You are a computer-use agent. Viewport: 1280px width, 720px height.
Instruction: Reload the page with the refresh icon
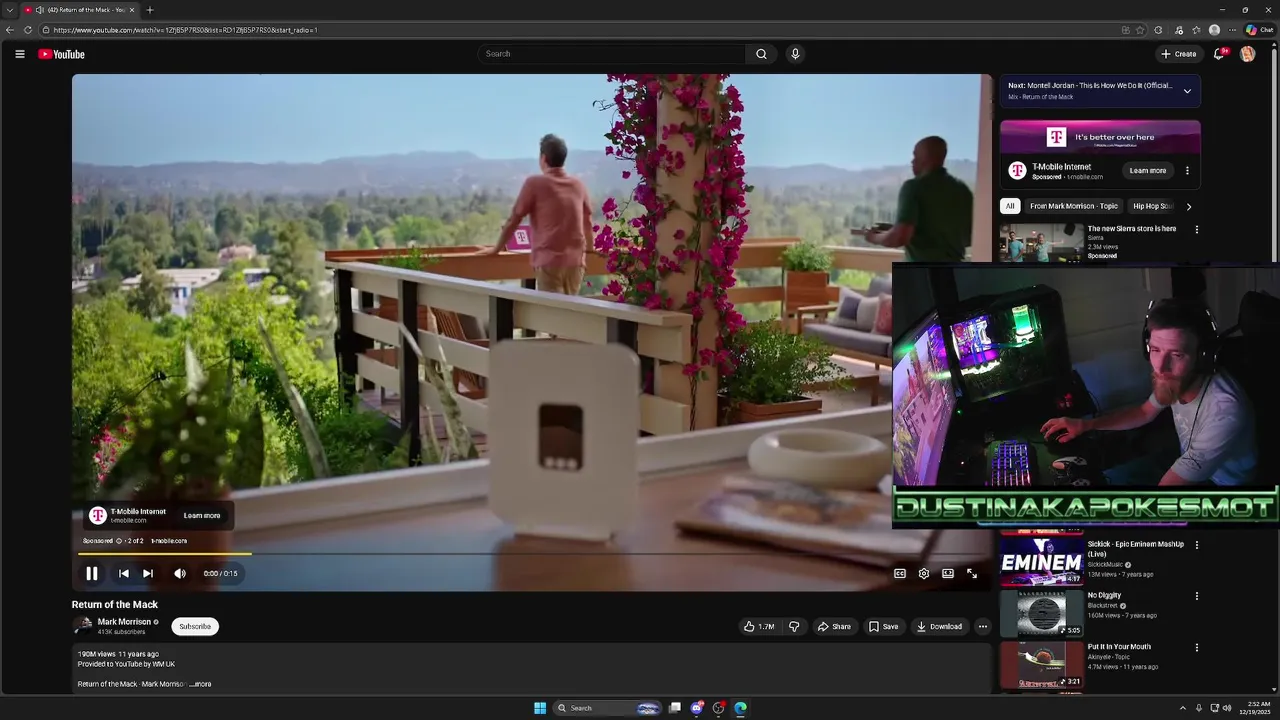coord(28,30)
